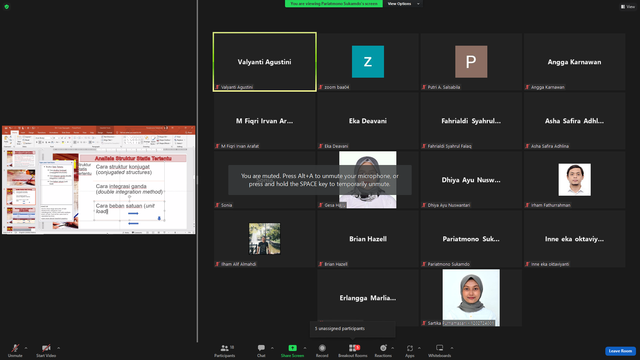
Task: Expand Apps options arrow
Action: [419, 348]
